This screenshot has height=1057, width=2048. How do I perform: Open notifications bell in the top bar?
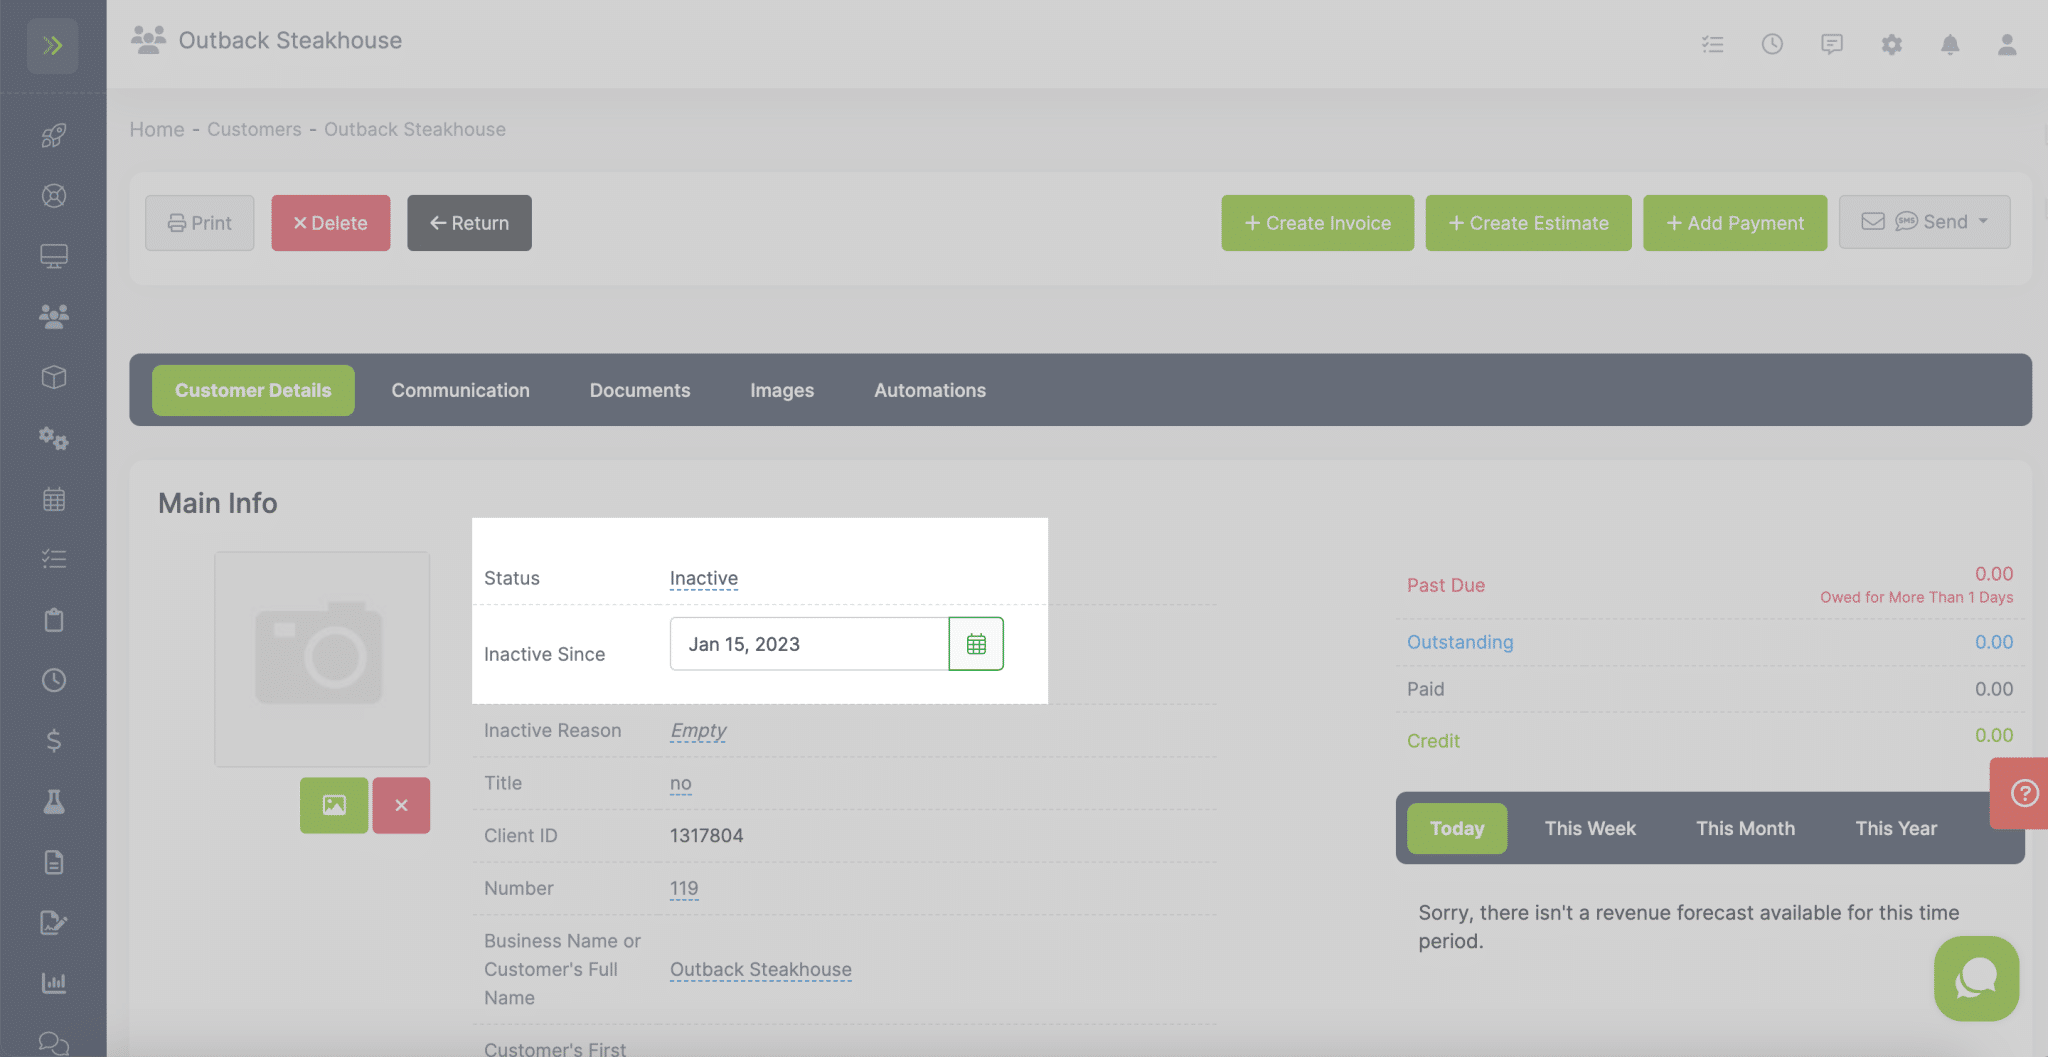point(1949,44)
